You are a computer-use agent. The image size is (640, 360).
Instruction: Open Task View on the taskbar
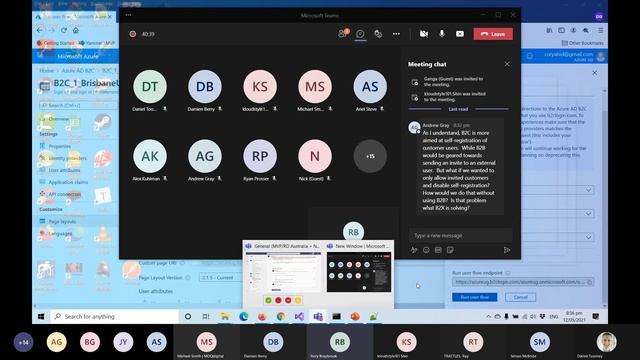click(x=206, y=316)
